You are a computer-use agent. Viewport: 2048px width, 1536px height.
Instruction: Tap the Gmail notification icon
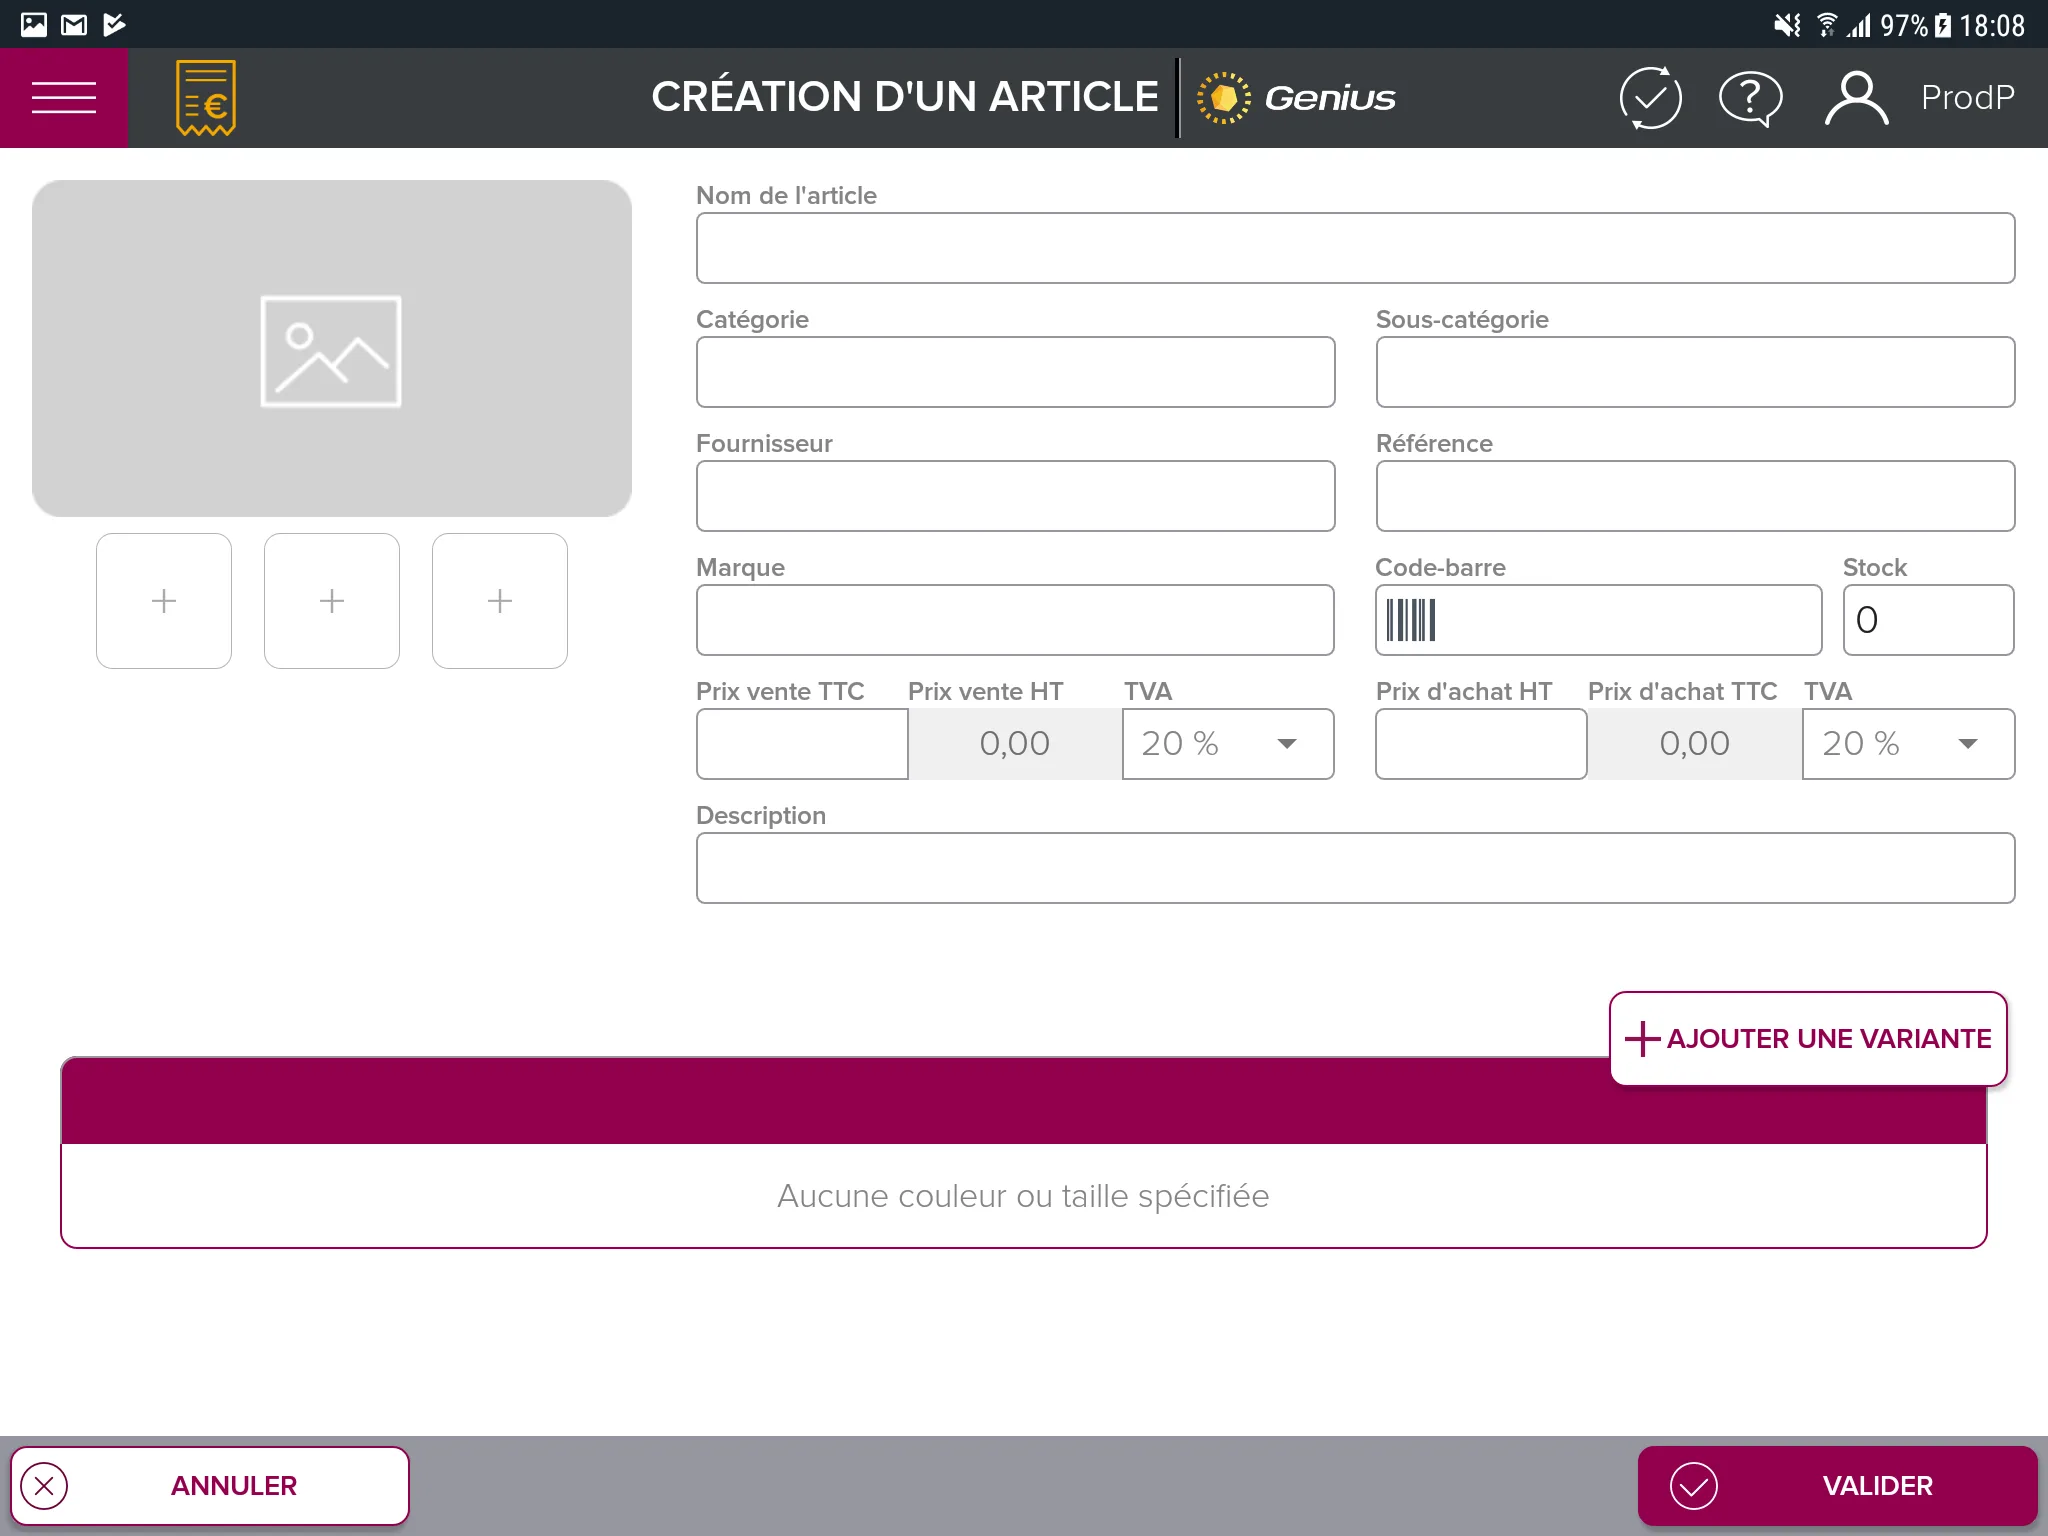coord(74,24)
